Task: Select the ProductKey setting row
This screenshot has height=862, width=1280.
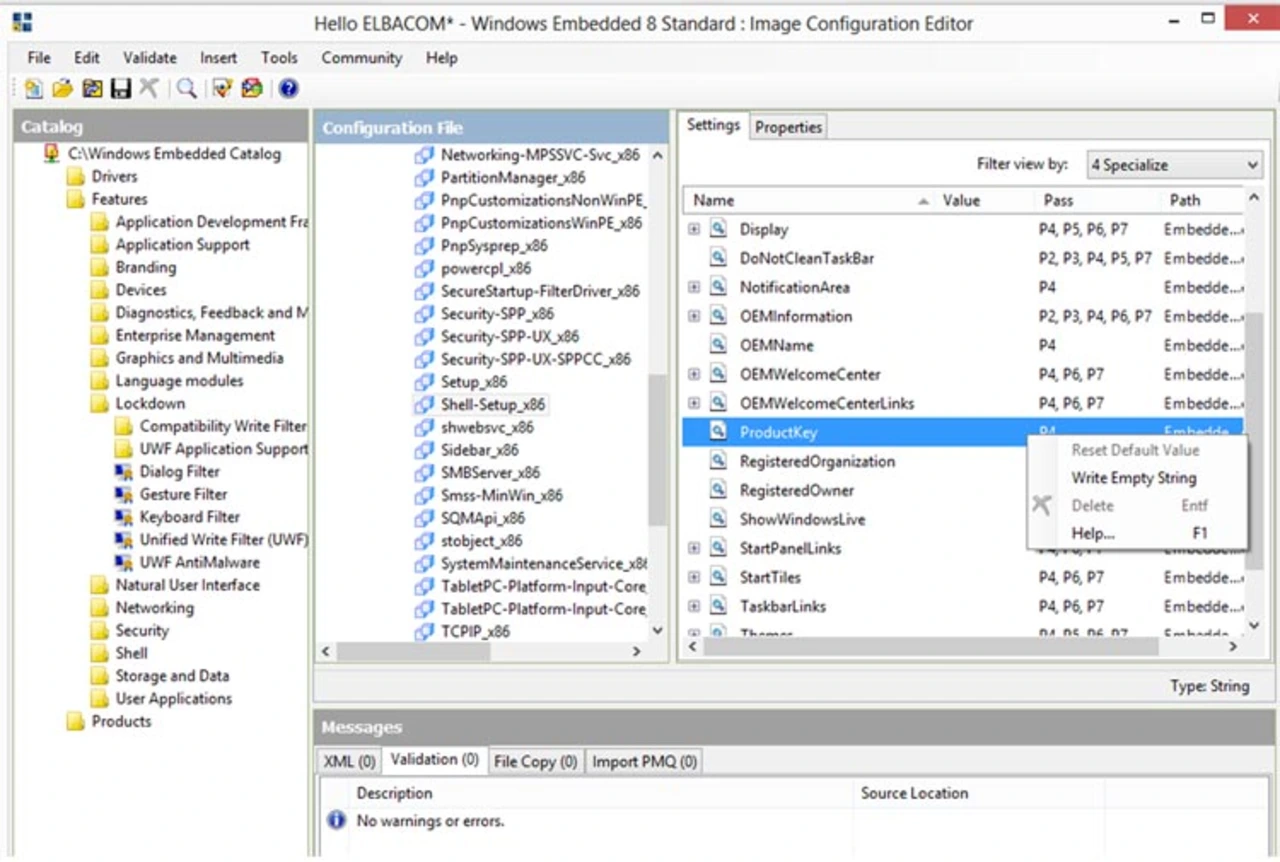Action: [962, 432]
